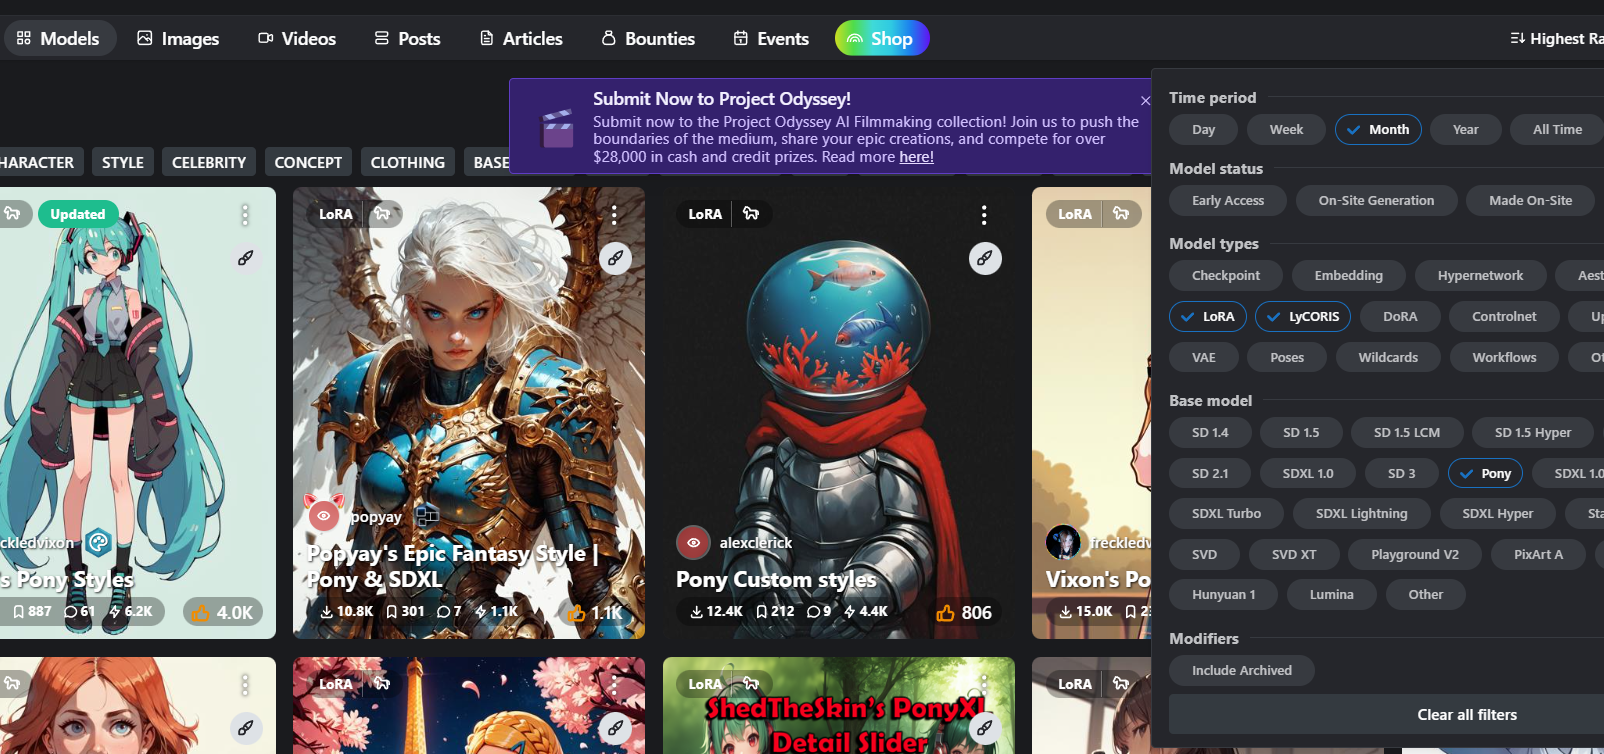Deselect the Month time period filter
Image resolution: width=1604 pixels, height=754 pixels.
(x=1378, y=129)
